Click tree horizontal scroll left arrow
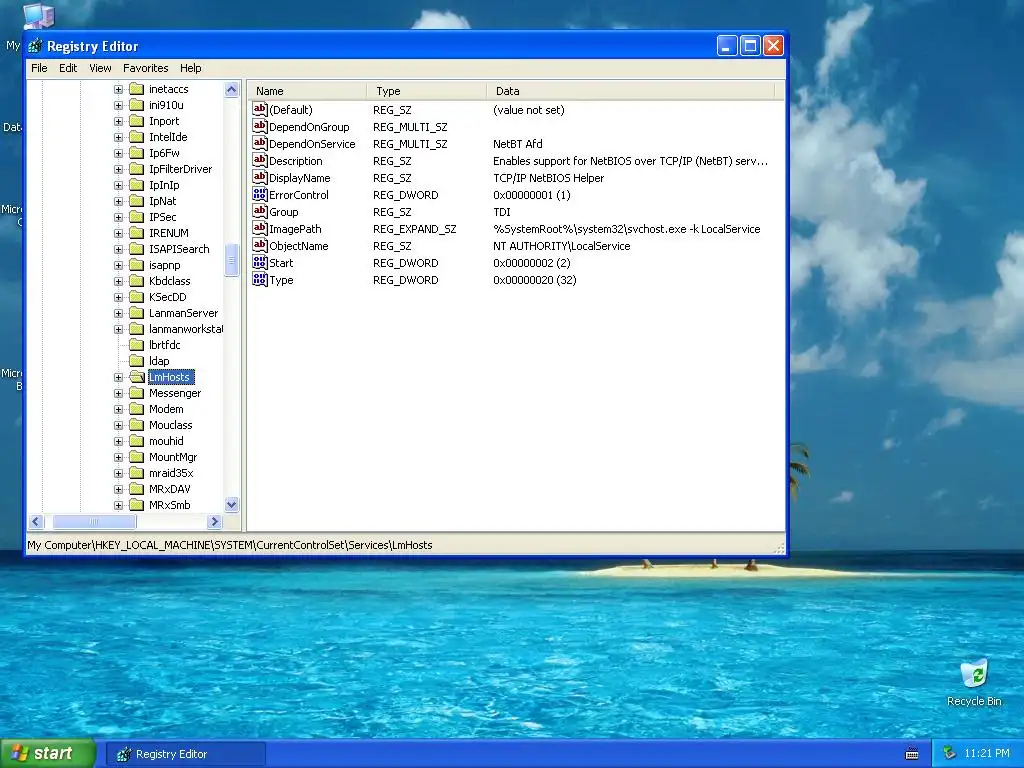The image size is (1024, 768). (36, 521)
